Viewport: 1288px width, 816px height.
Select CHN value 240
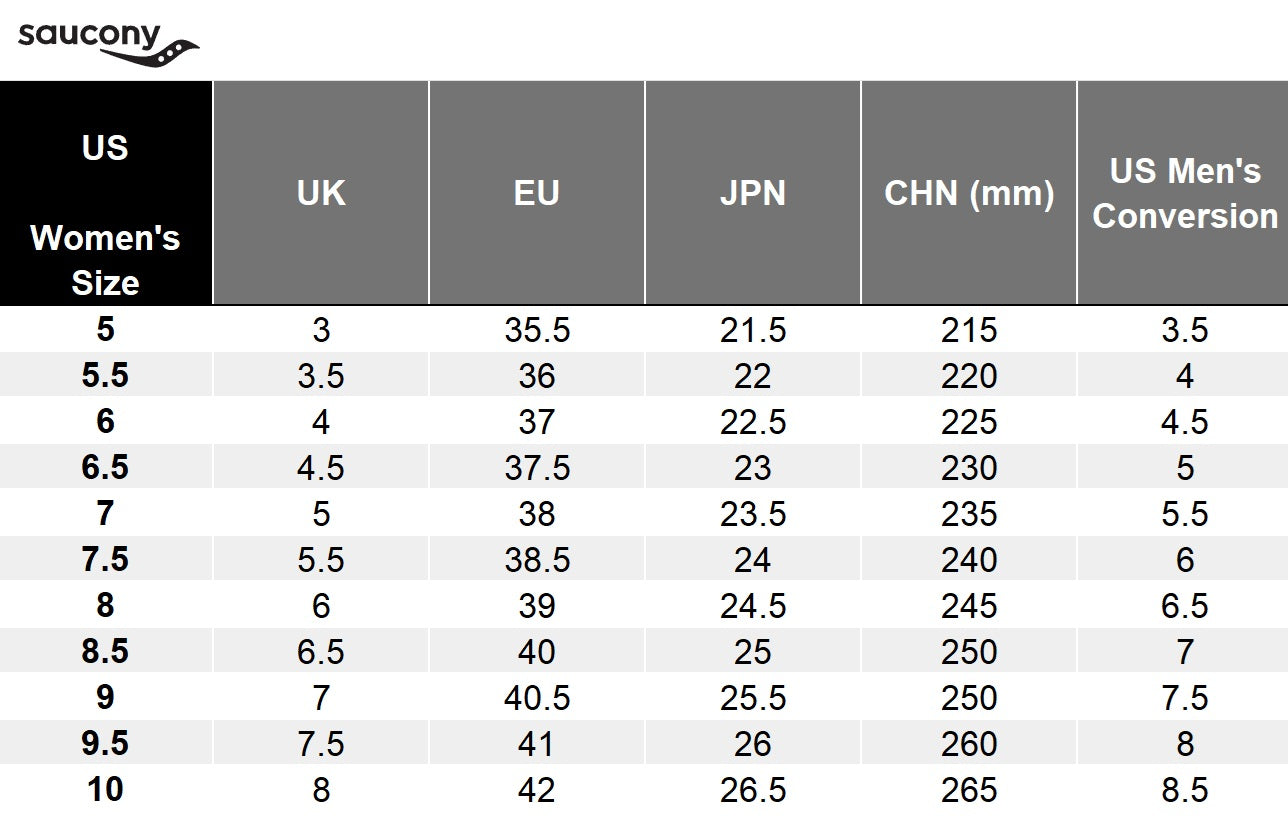[969, 560]
